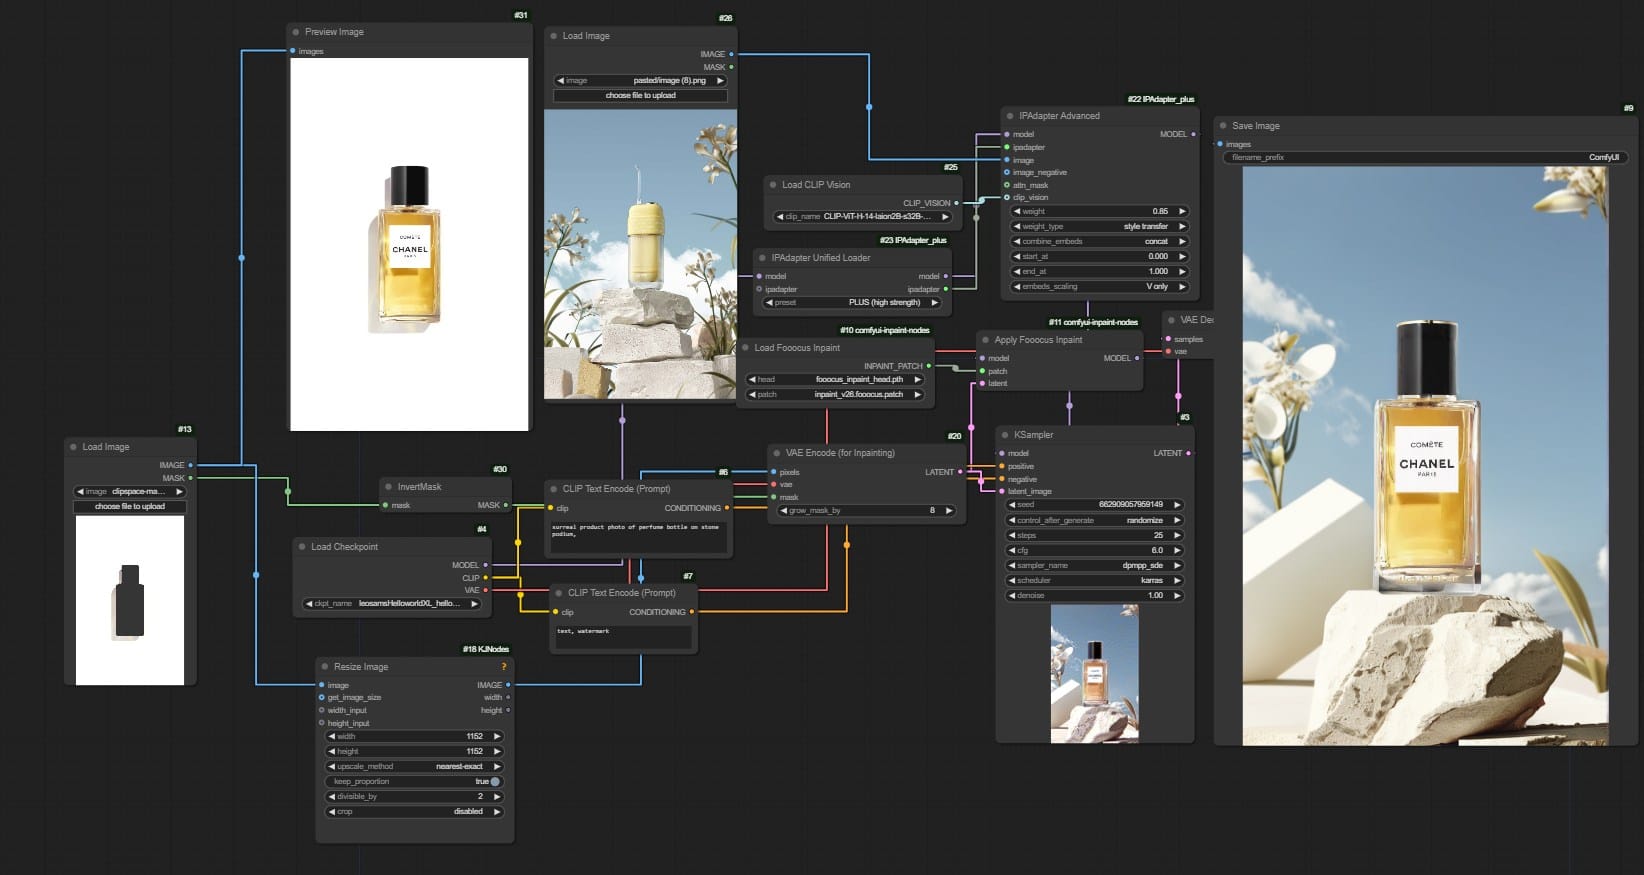Open the embeds_scaling dropdown set to V only
Image resolution: width=1644 pixels, height=875 pixels.
pyautogui.click(x=1100, y=287)
